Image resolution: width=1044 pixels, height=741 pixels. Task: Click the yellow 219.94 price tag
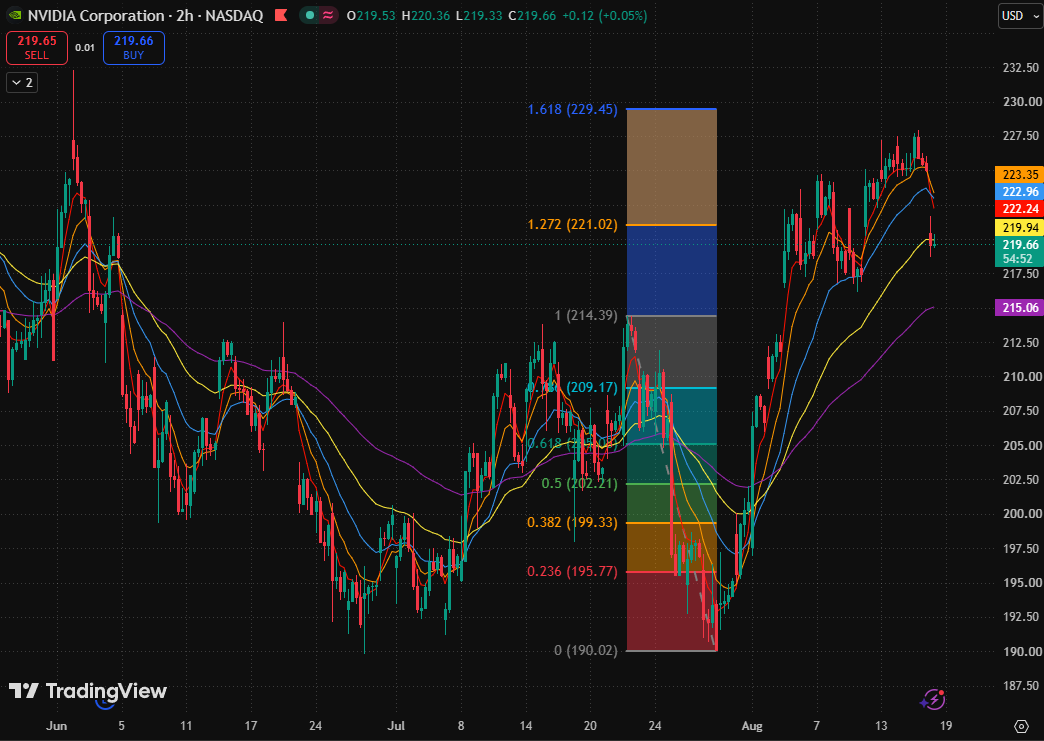point(1019,228)
